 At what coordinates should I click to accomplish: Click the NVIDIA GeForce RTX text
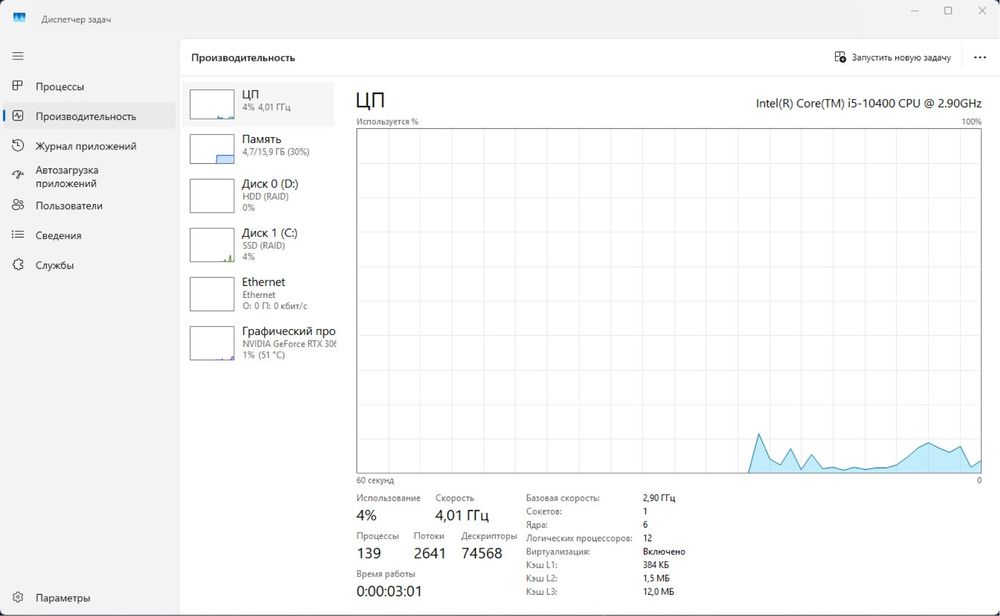[x=289, y=344]
